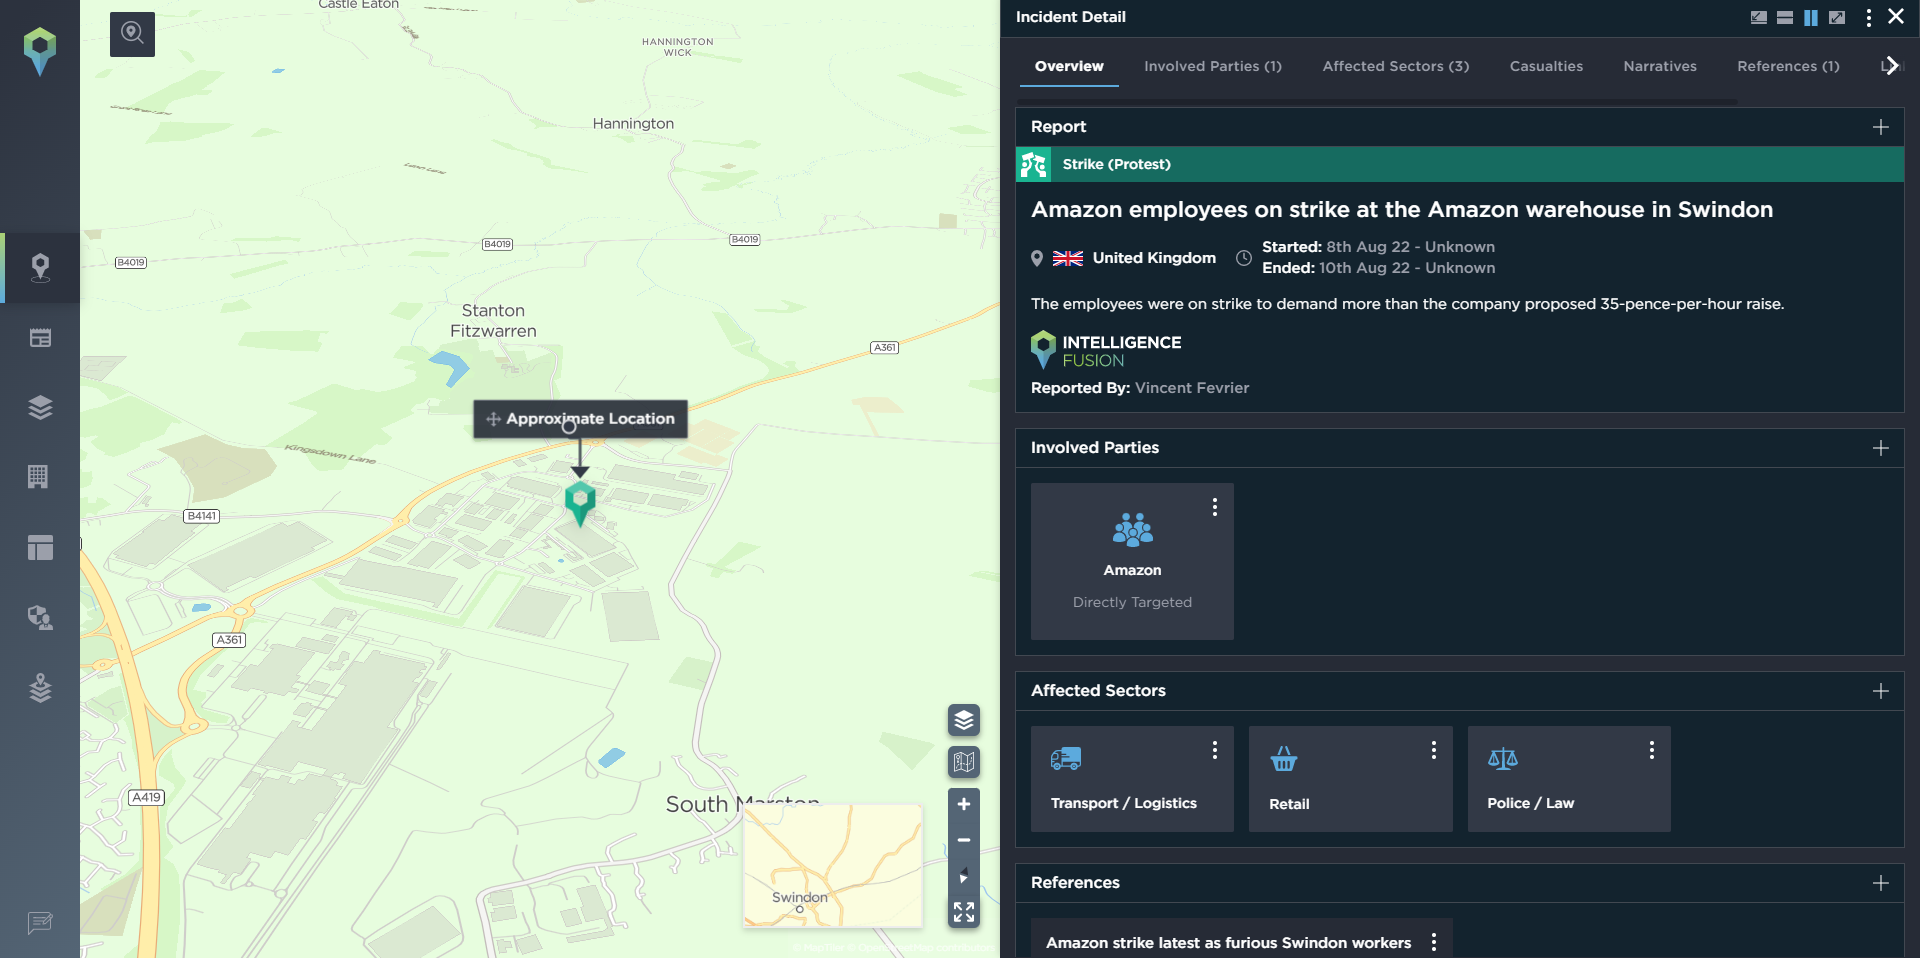
Task: Expand incident panel to full view
Action: click(x=1837, y=17)
